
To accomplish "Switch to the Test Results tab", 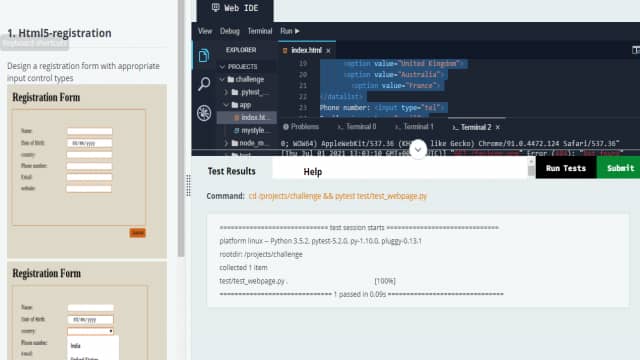I will [231, 171].
